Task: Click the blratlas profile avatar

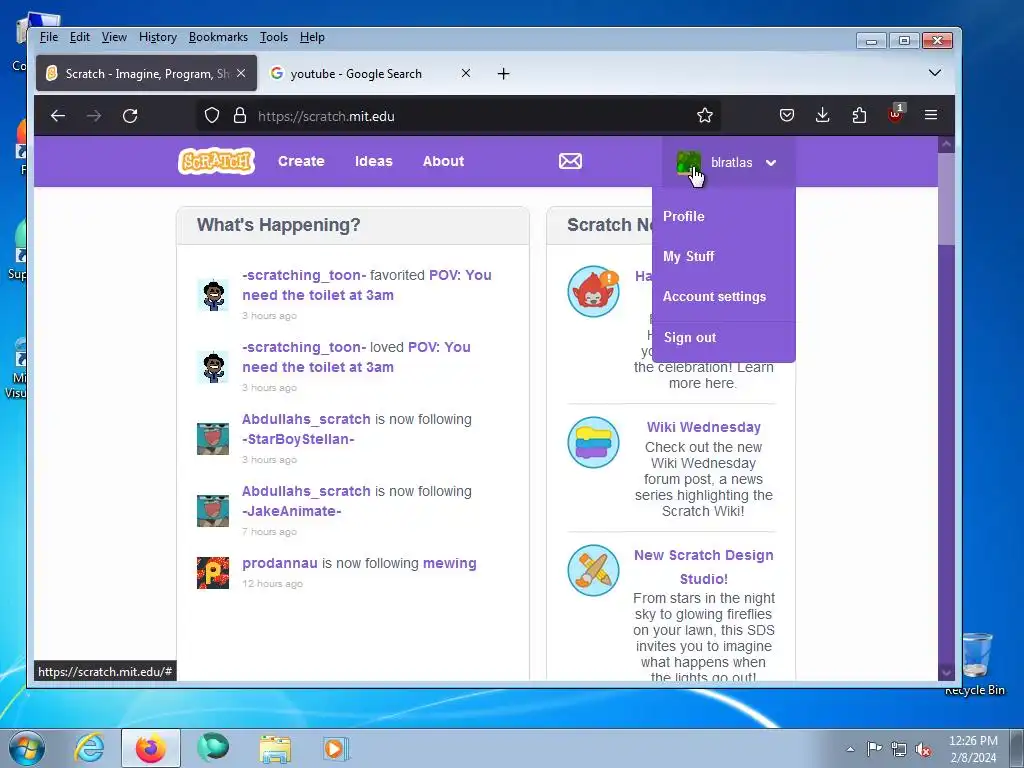Action: coord(688,162)
